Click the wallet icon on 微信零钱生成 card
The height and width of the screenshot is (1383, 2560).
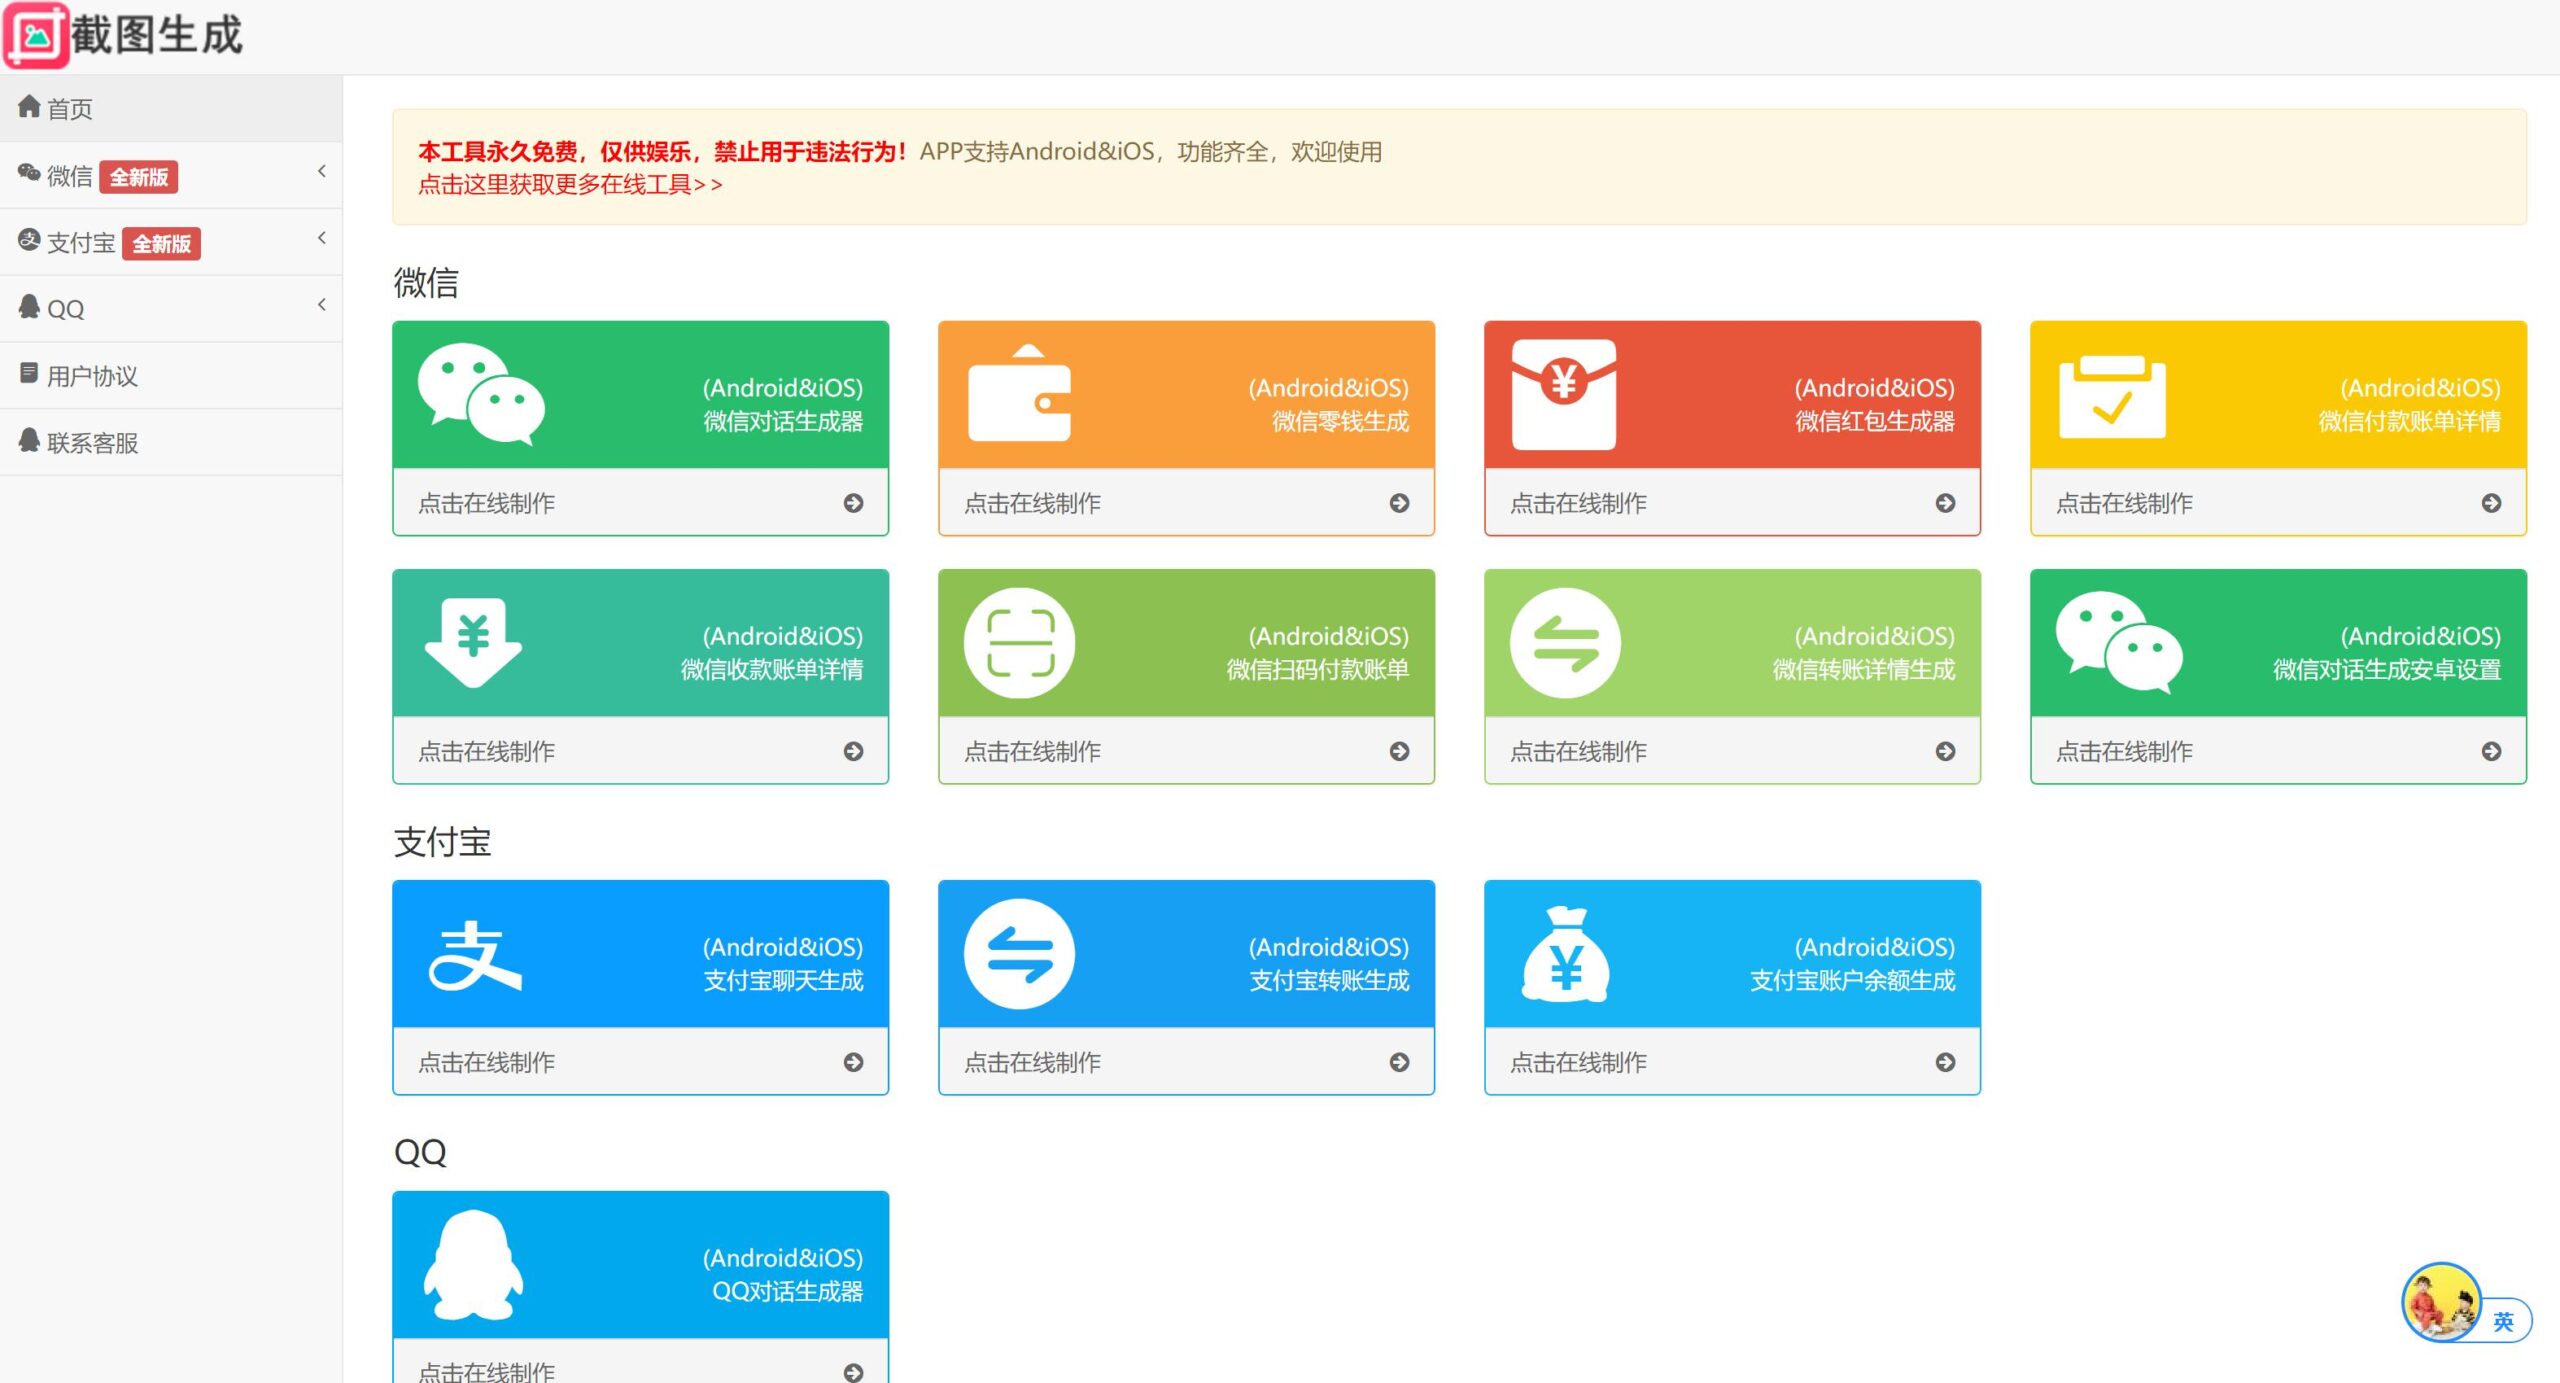click(1019, 393)
